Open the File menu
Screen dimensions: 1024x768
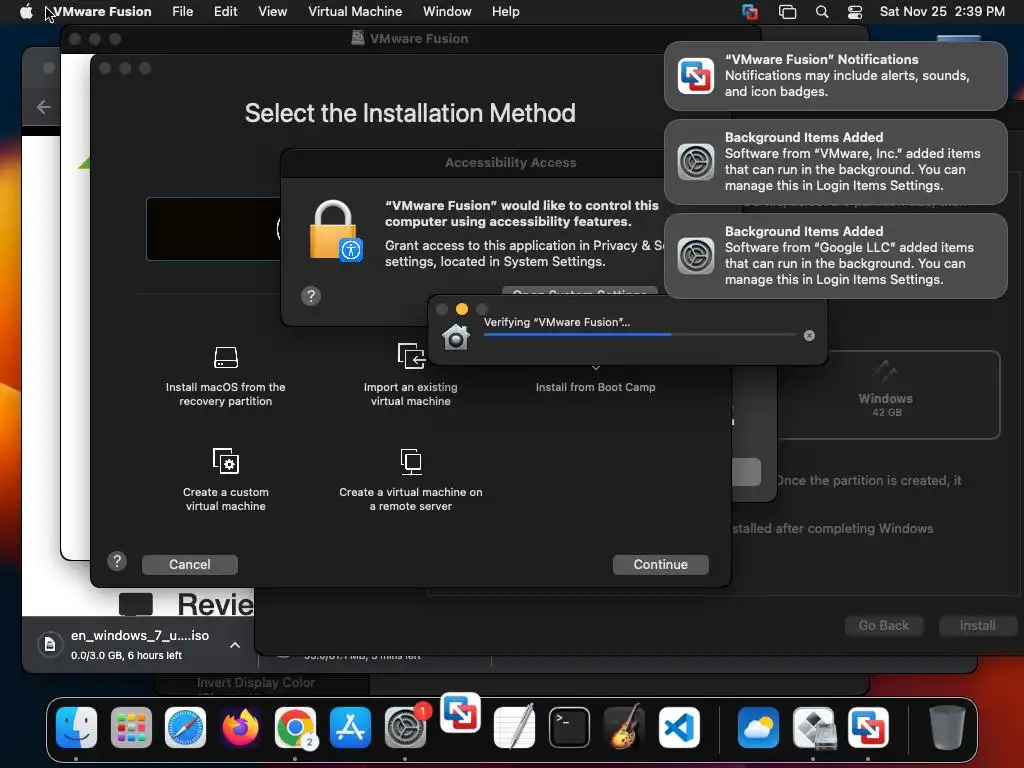click(x=183, y=12)
